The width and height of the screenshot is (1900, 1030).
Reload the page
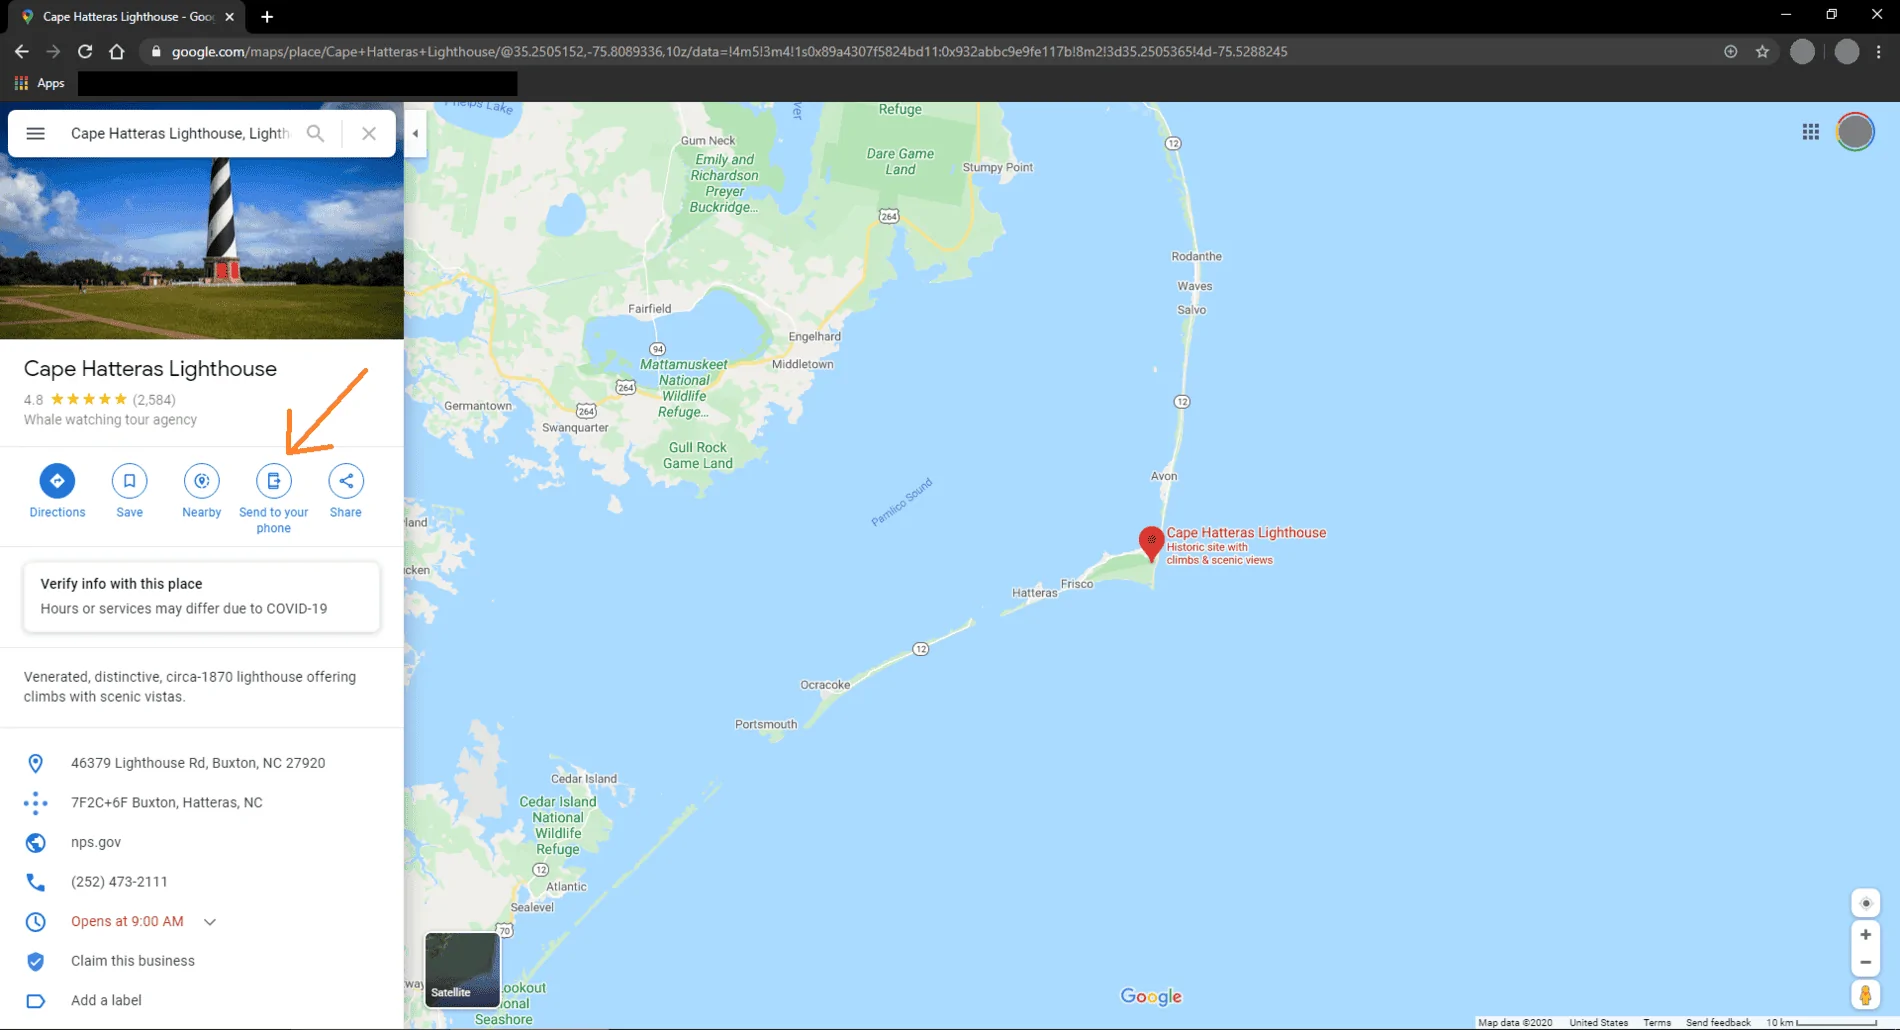(x=85, y=51)
